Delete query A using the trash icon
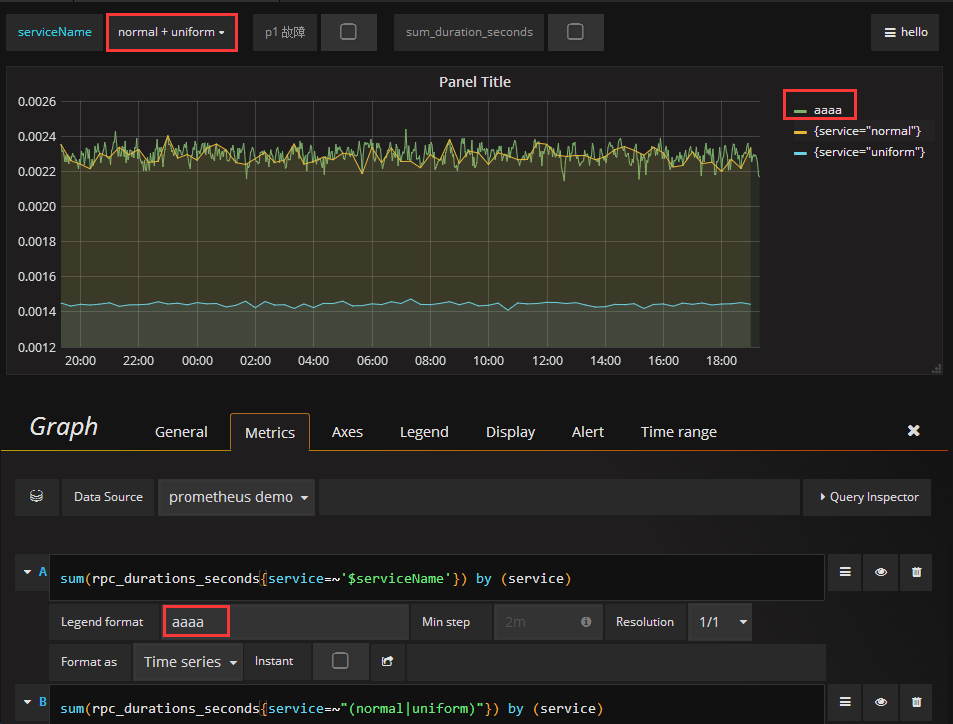The width and height of the screenshot is (953, 724). 916,572
